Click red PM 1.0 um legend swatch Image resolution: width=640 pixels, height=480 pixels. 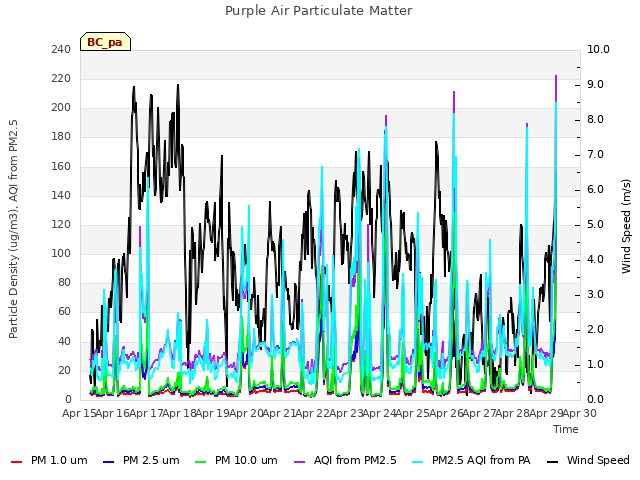point(16,462)
